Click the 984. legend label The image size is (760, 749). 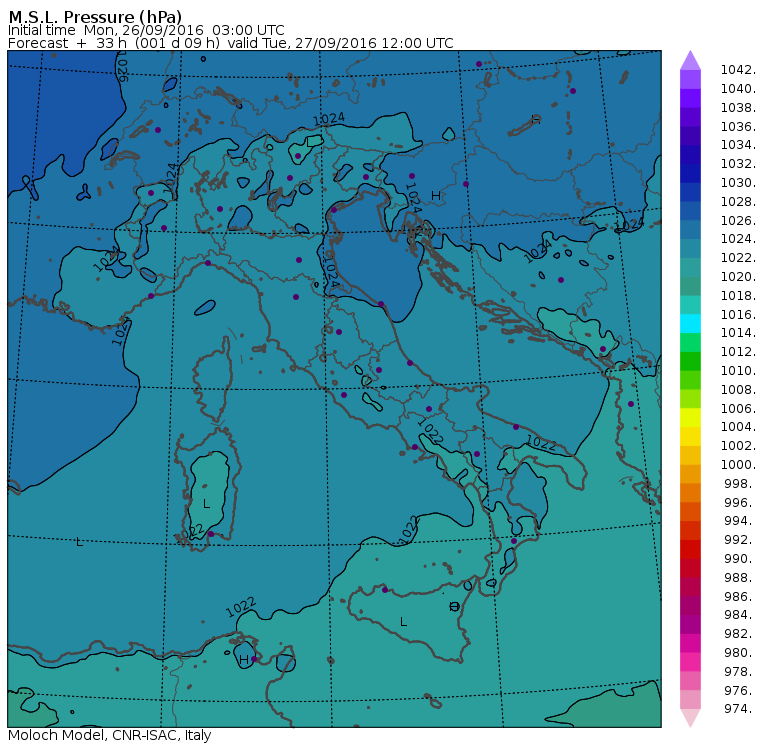(x=740, y=615)
